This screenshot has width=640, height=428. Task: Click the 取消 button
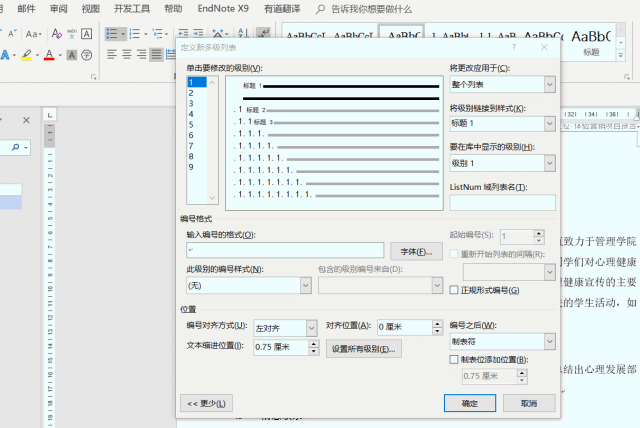tap(529, 403)
